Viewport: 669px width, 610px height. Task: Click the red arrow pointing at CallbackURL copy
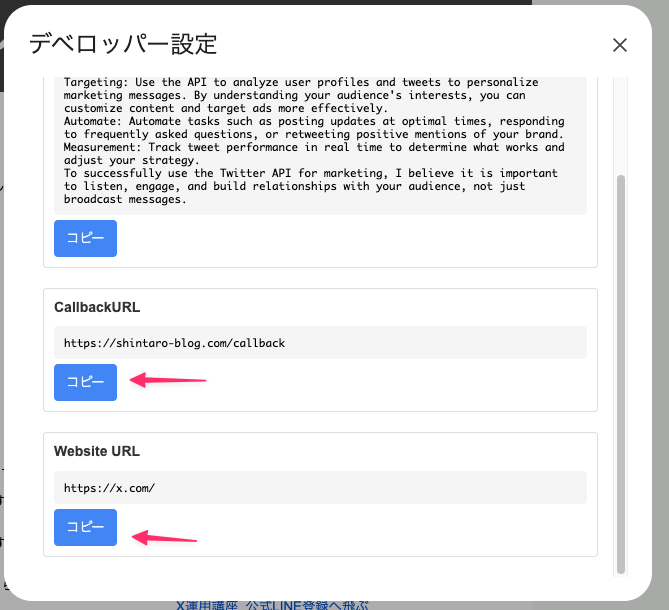(170, 380)
